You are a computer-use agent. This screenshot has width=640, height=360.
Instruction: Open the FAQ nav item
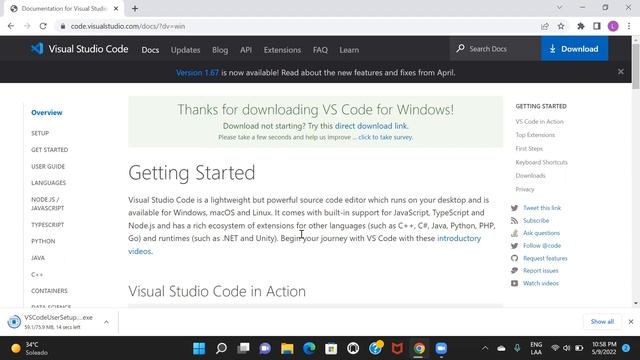tap(320, 50)
